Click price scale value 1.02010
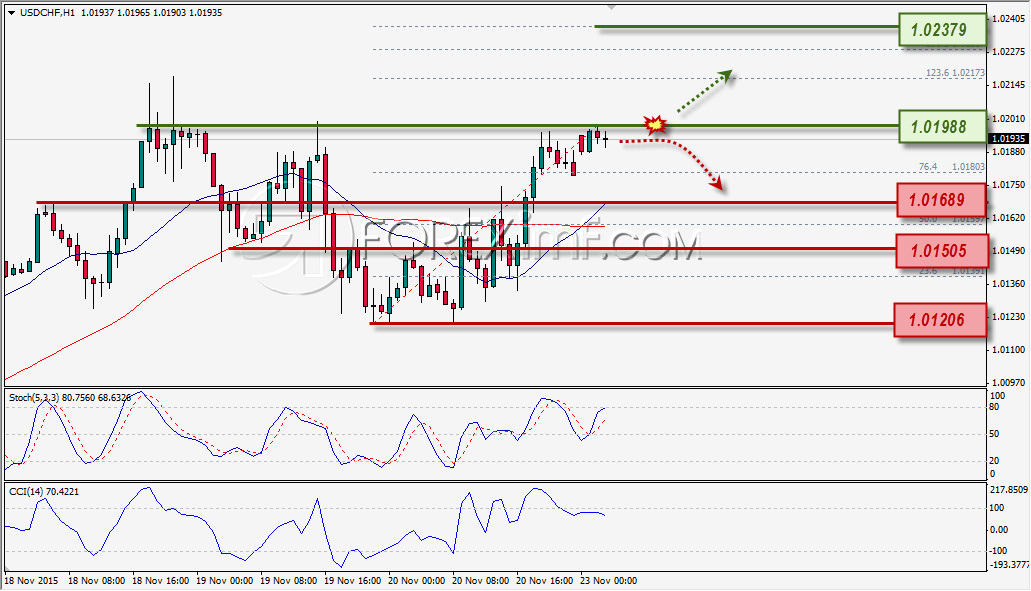1031x591 pixels. 1009,118
